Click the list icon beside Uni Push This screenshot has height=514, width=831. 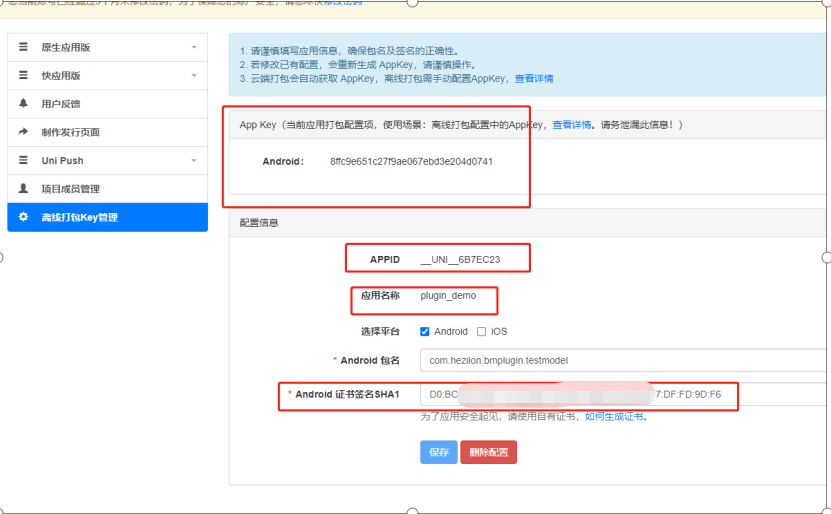point(23,160)
